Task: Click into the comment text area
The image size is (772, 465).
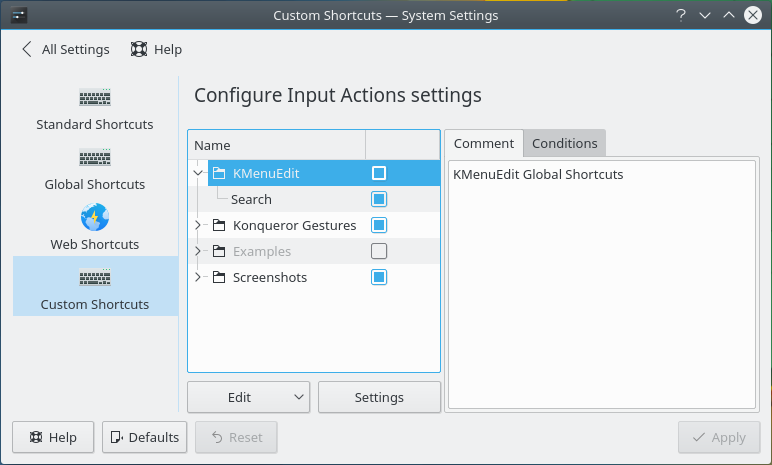Action: pyautogui.click(x=600, y=290)
